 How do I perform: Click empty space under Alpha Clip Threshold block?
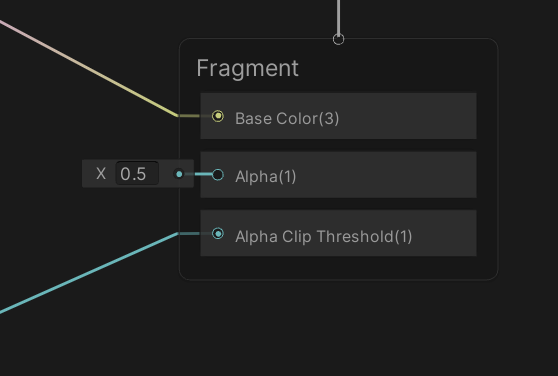click(338, 268)
